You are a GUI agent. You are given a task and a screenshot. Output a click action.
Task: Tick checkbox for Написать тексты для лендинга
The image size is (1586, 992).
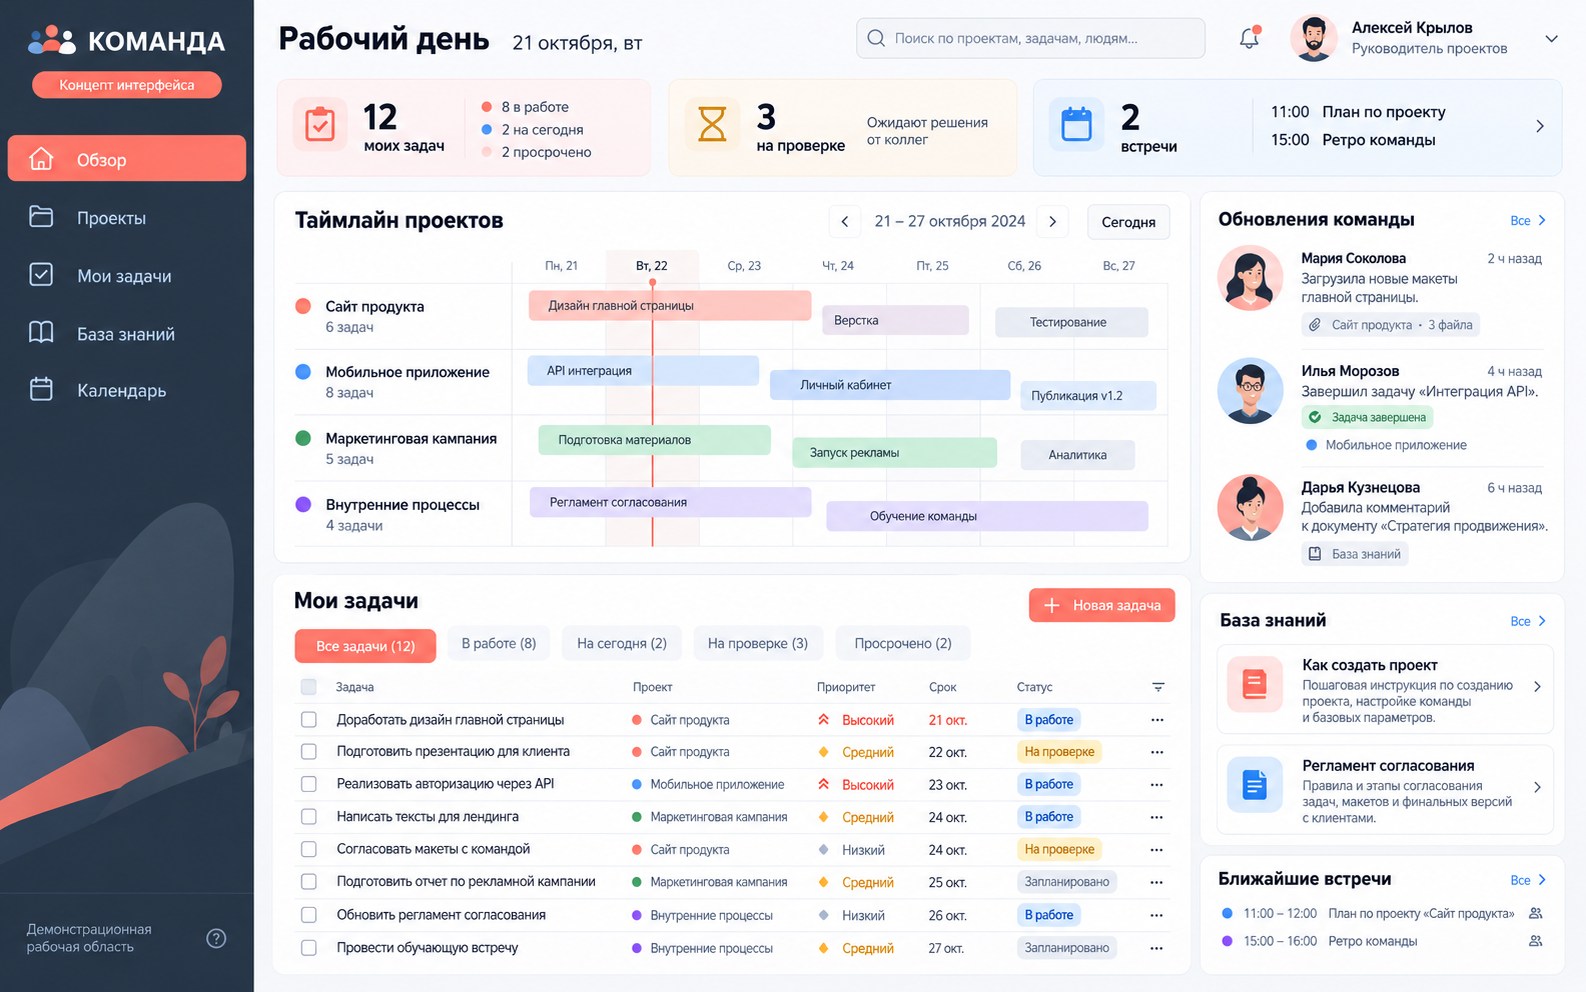pyautogui.click(x=309, y=817)
